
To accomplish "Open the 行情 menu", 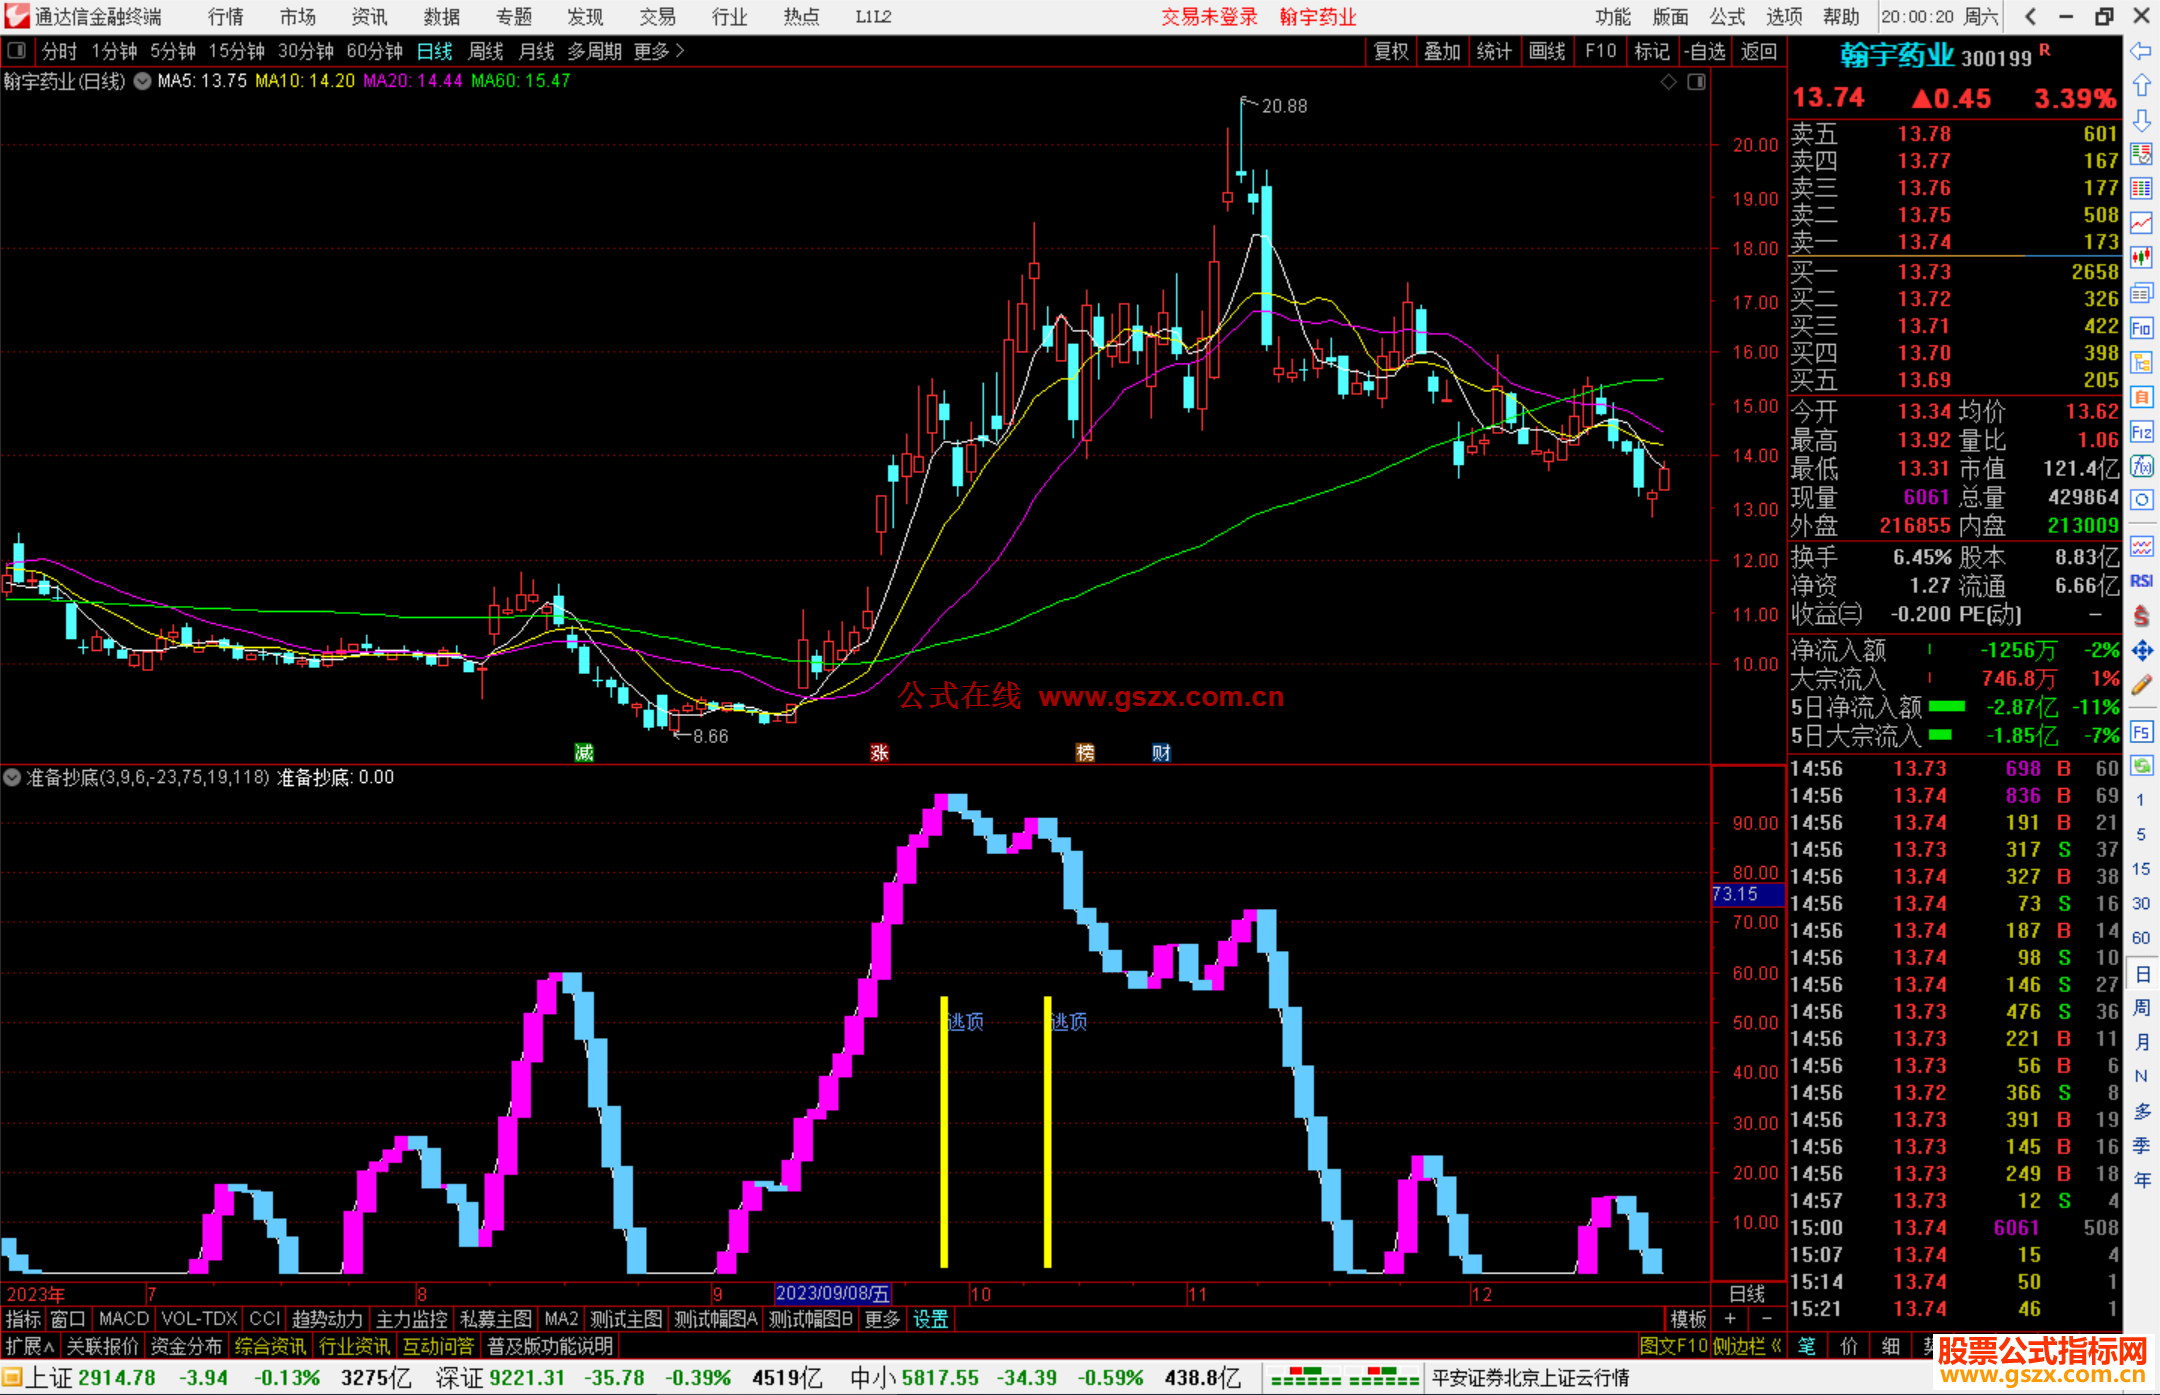I will (x=226, y=17).
